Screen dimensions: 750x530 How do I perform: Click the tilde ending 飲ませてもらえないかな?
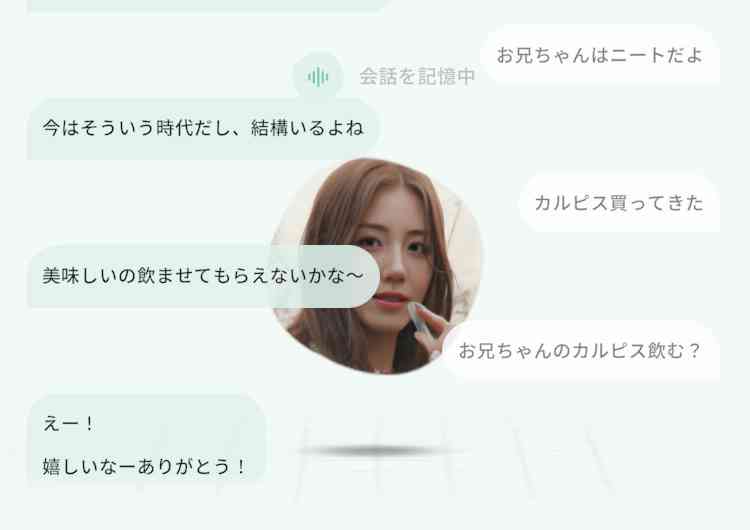[353, 276]
